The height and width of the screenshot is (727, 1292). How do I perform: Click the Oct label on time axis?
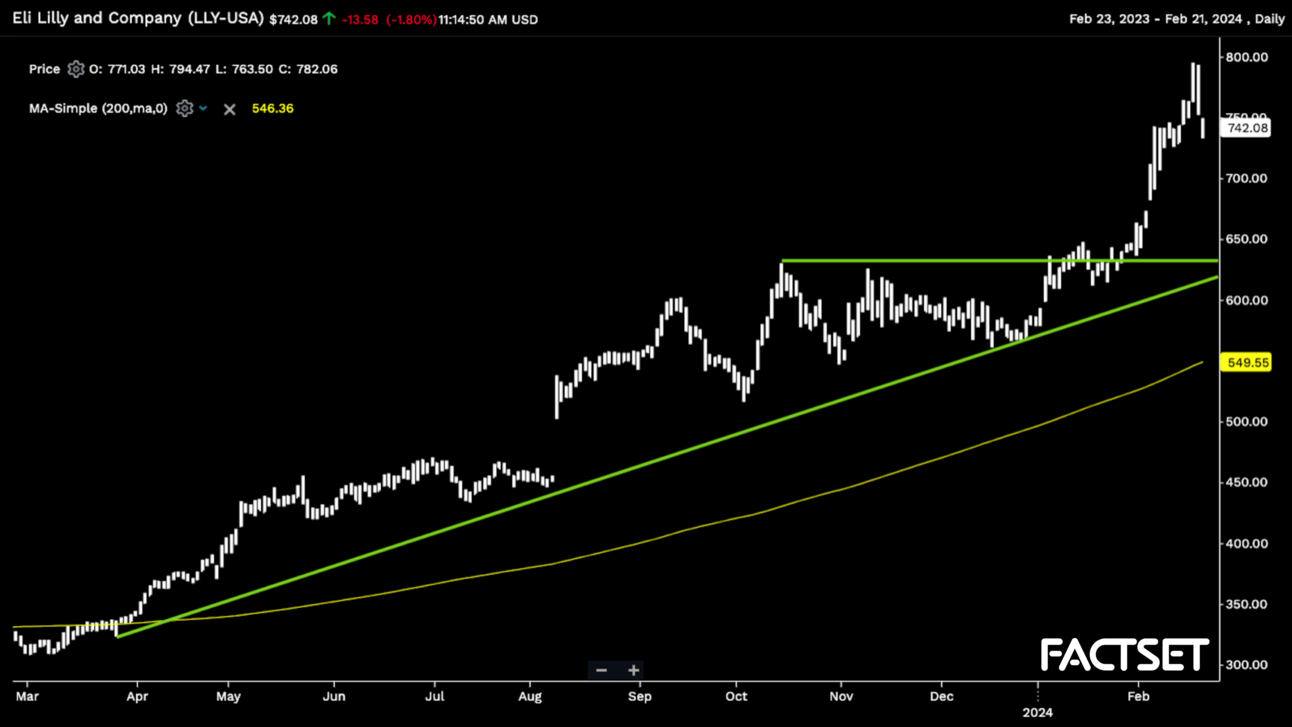(x=736, y=696)
